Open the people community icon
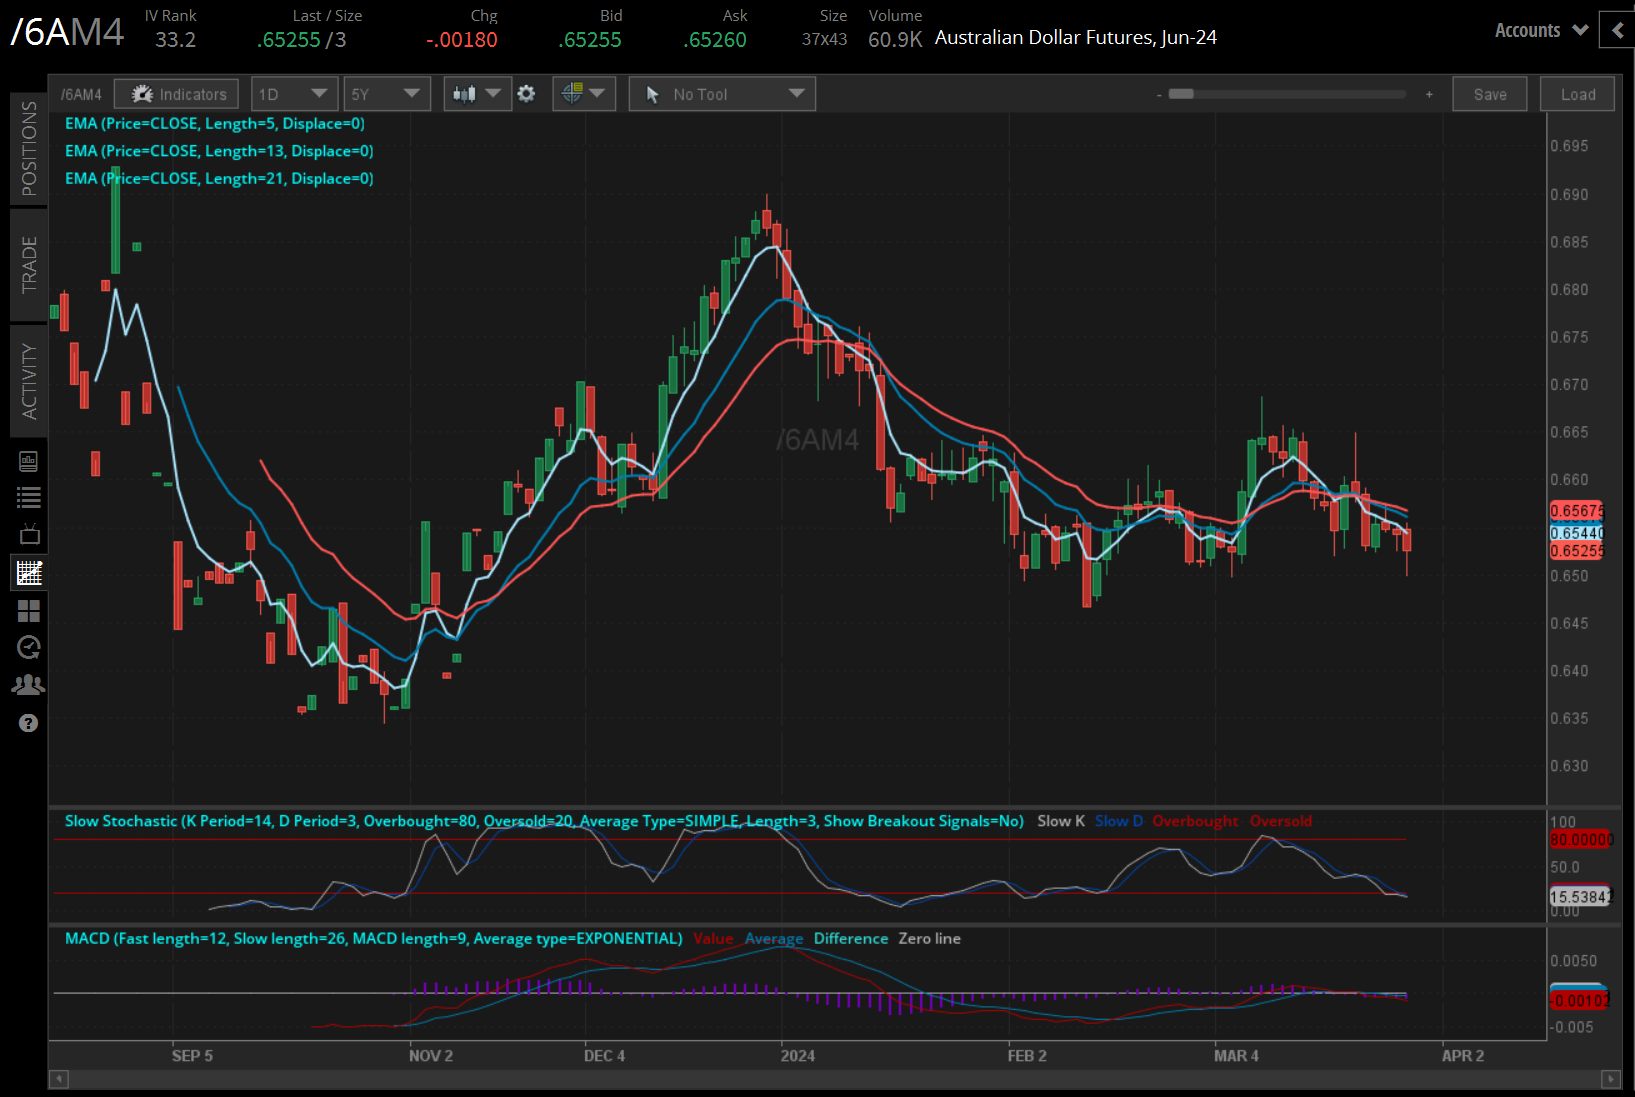The width and height of the screenshot is (1635, 1097). pos(29,685)
